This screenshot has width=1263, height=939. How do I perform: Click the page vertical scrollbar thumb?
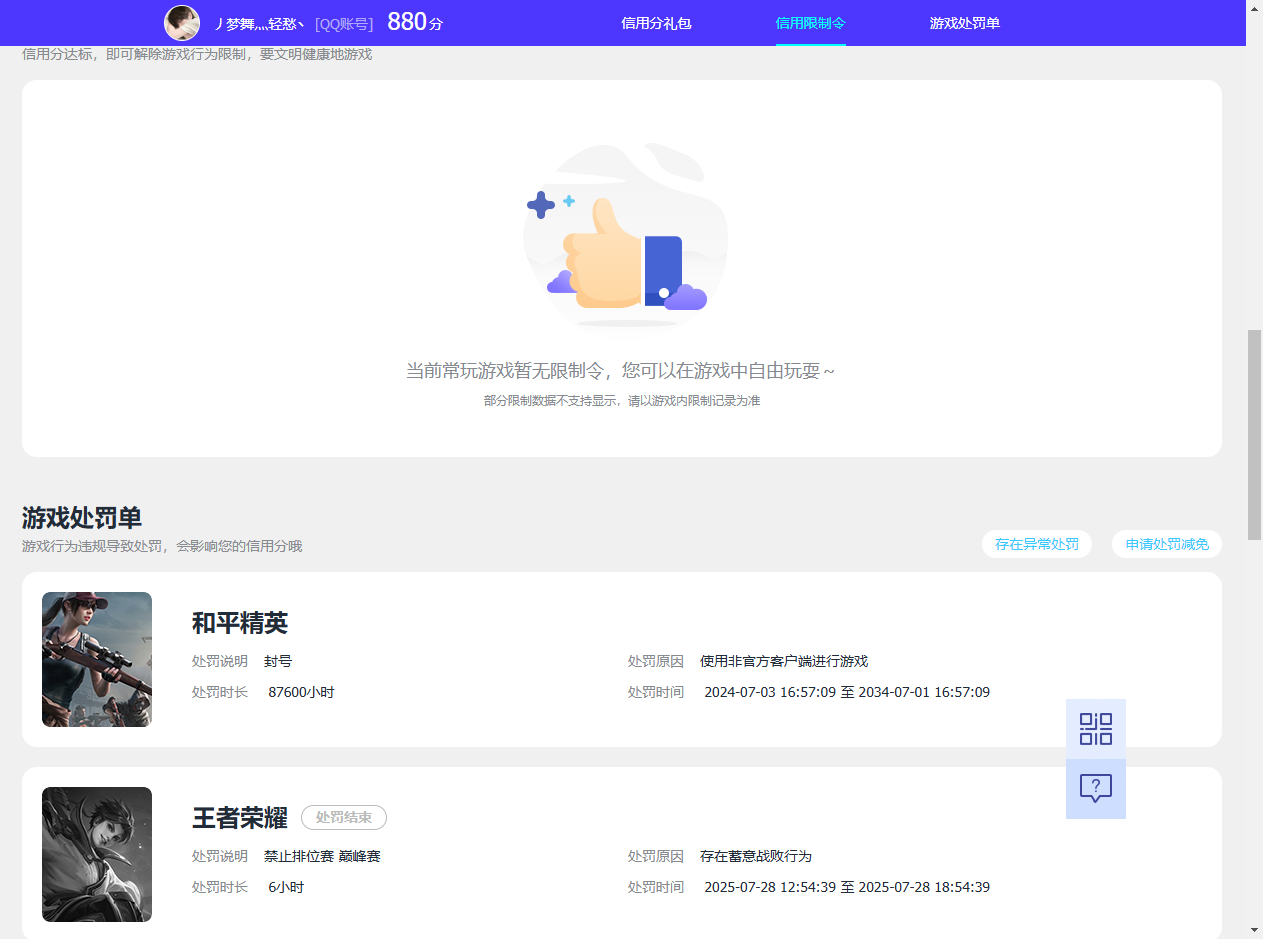(1254, 435)
